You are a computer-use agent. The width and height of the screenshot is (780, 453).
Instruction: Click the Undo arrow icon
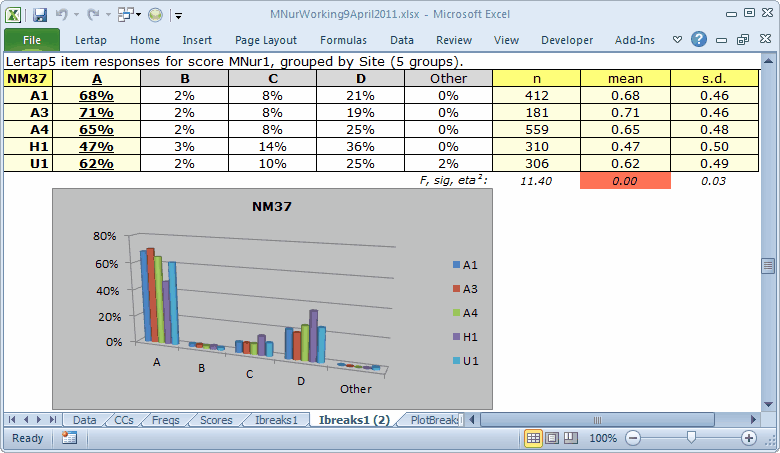[62, 15]
